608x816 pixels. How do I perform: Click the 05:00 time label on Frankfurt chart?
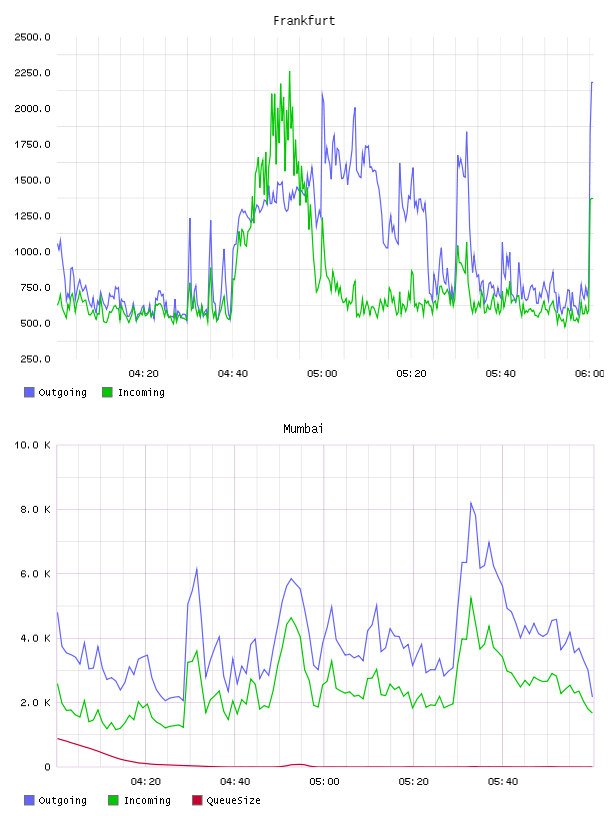(322, 374)
